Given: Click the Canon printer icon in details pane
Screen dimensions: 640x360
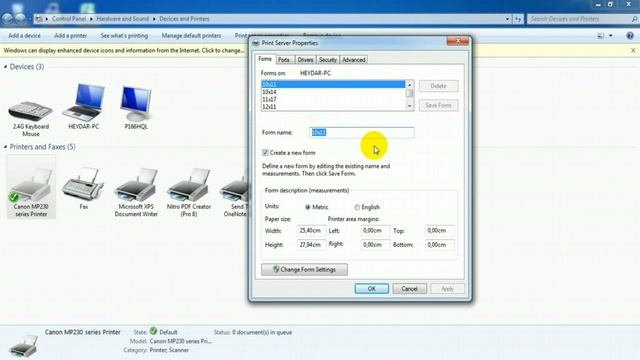Looking at the screenshot, I should (x=24, y=346).
